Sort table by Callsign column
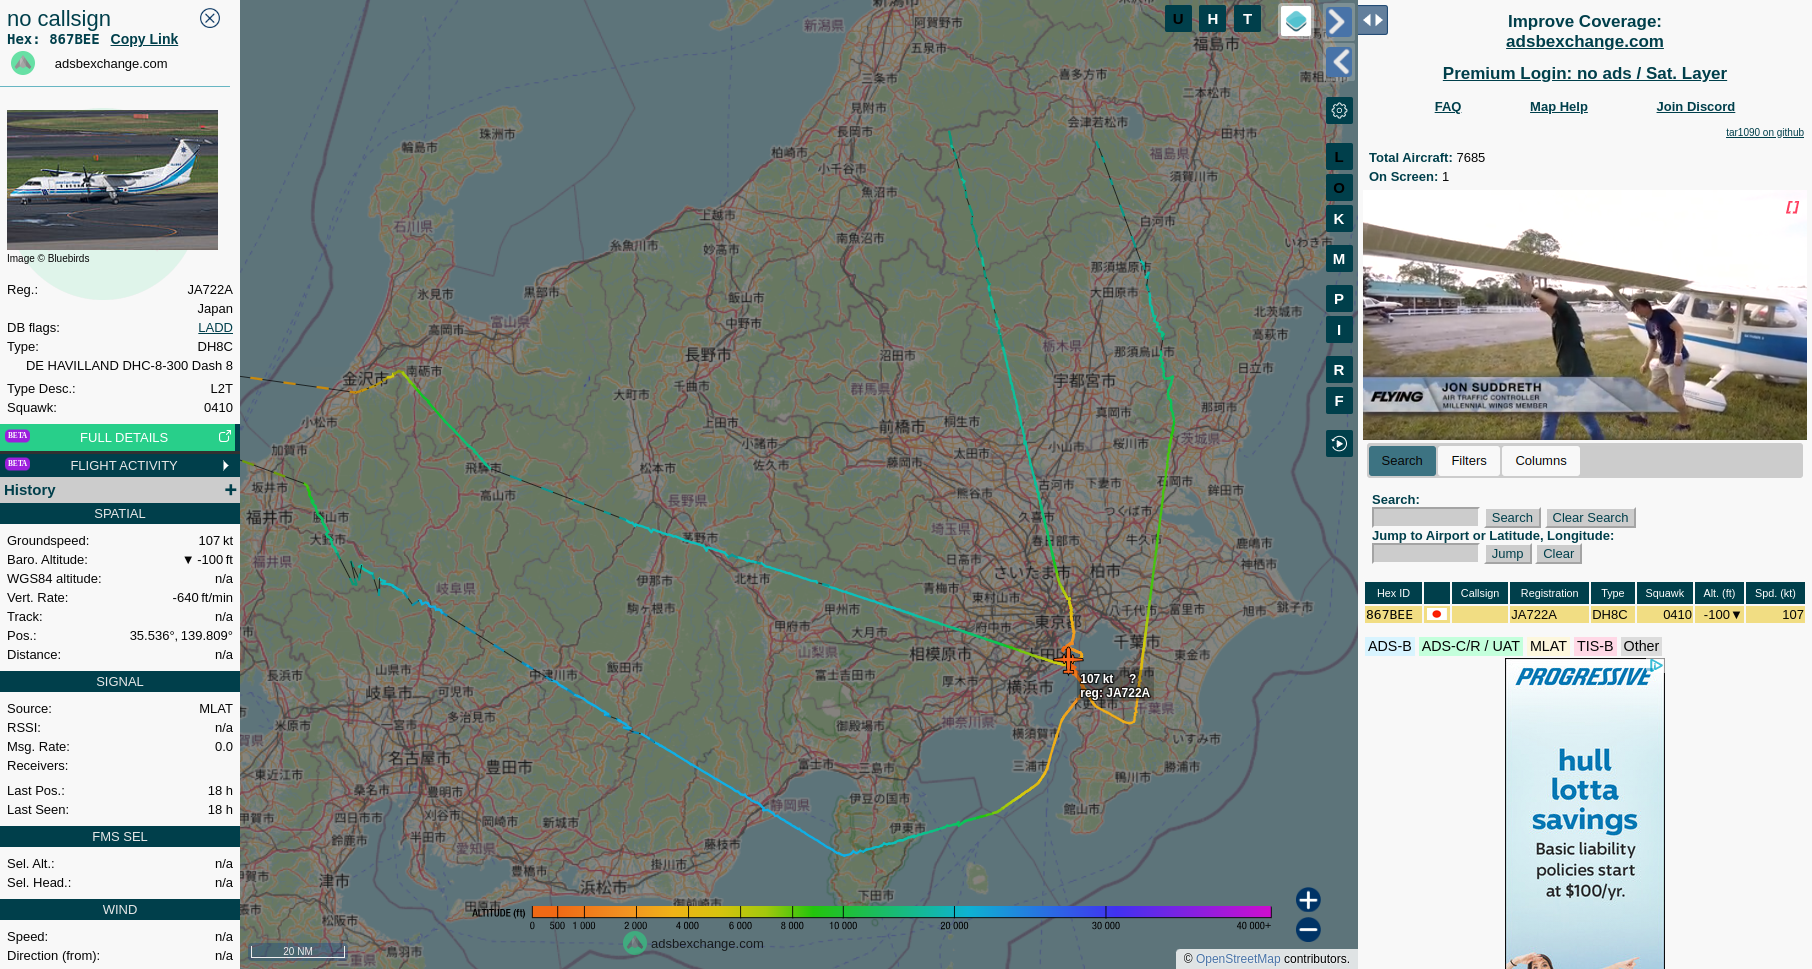The height and width of the screenshot is (969, 1812). [x=1479, y=593]
